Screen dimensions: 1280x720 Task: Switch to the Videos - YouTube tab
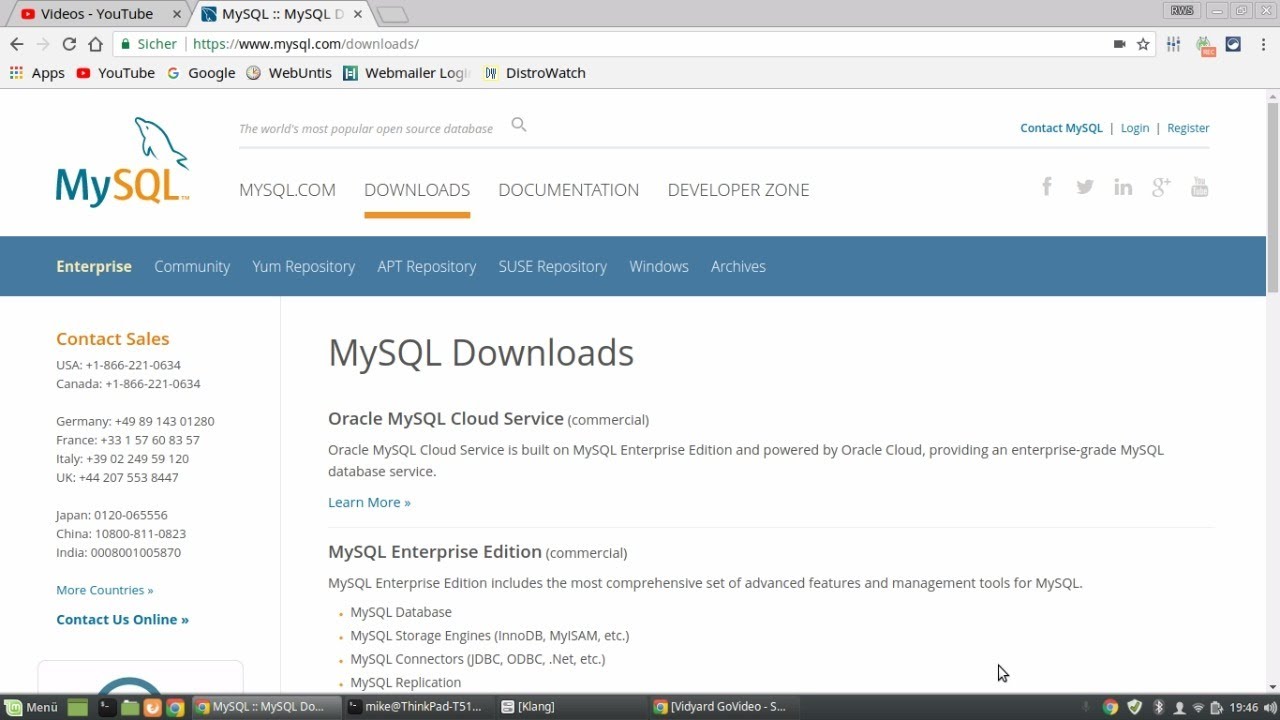pyautogui.click(x=96, y=14)
